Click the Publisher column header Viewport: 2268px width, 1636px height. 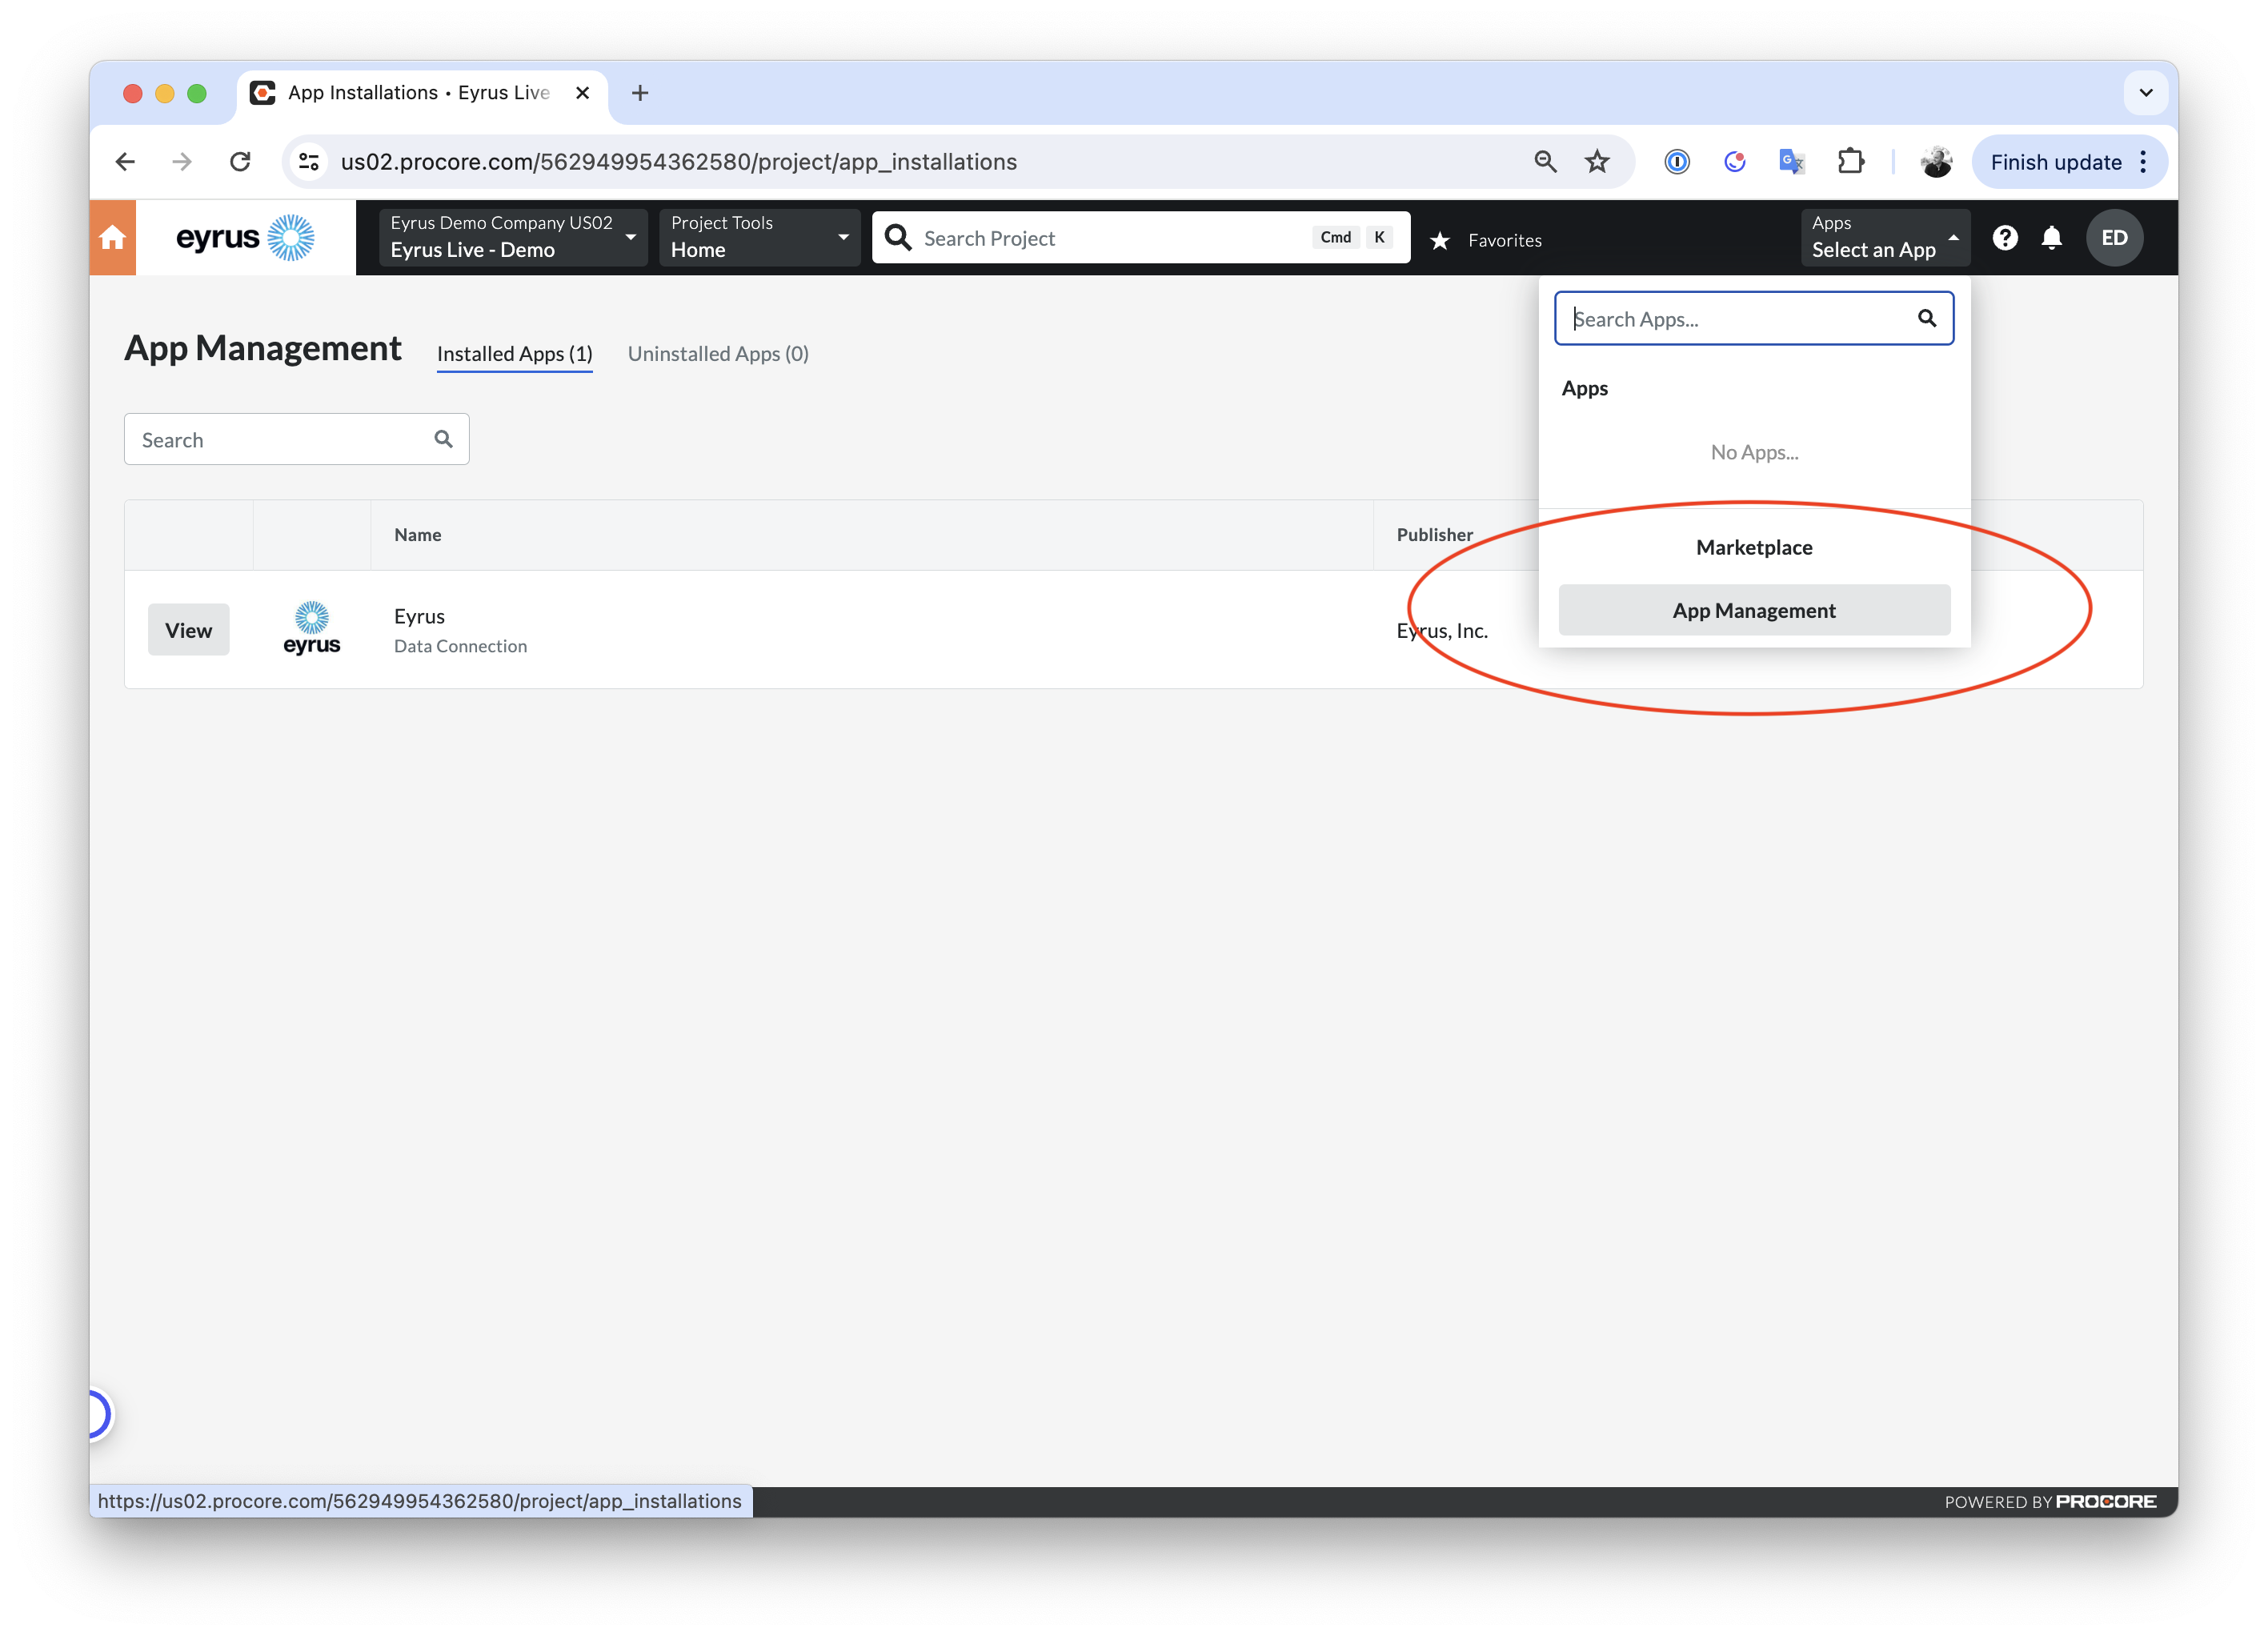click(1435, 535)
